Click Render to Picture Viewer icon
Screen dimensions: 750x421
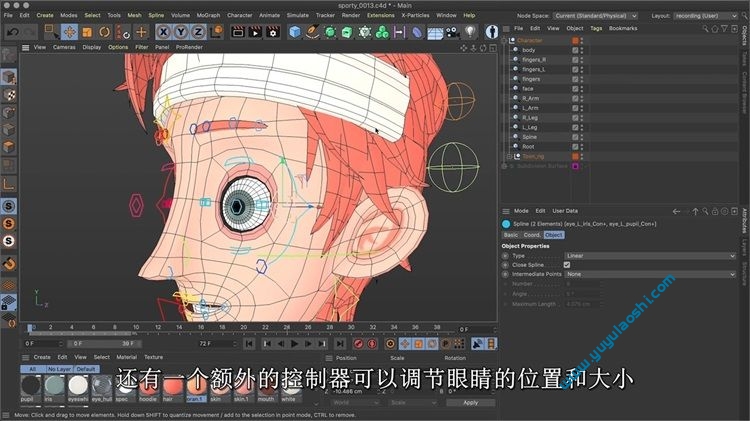pyautogui.click(x=255, y=32)
